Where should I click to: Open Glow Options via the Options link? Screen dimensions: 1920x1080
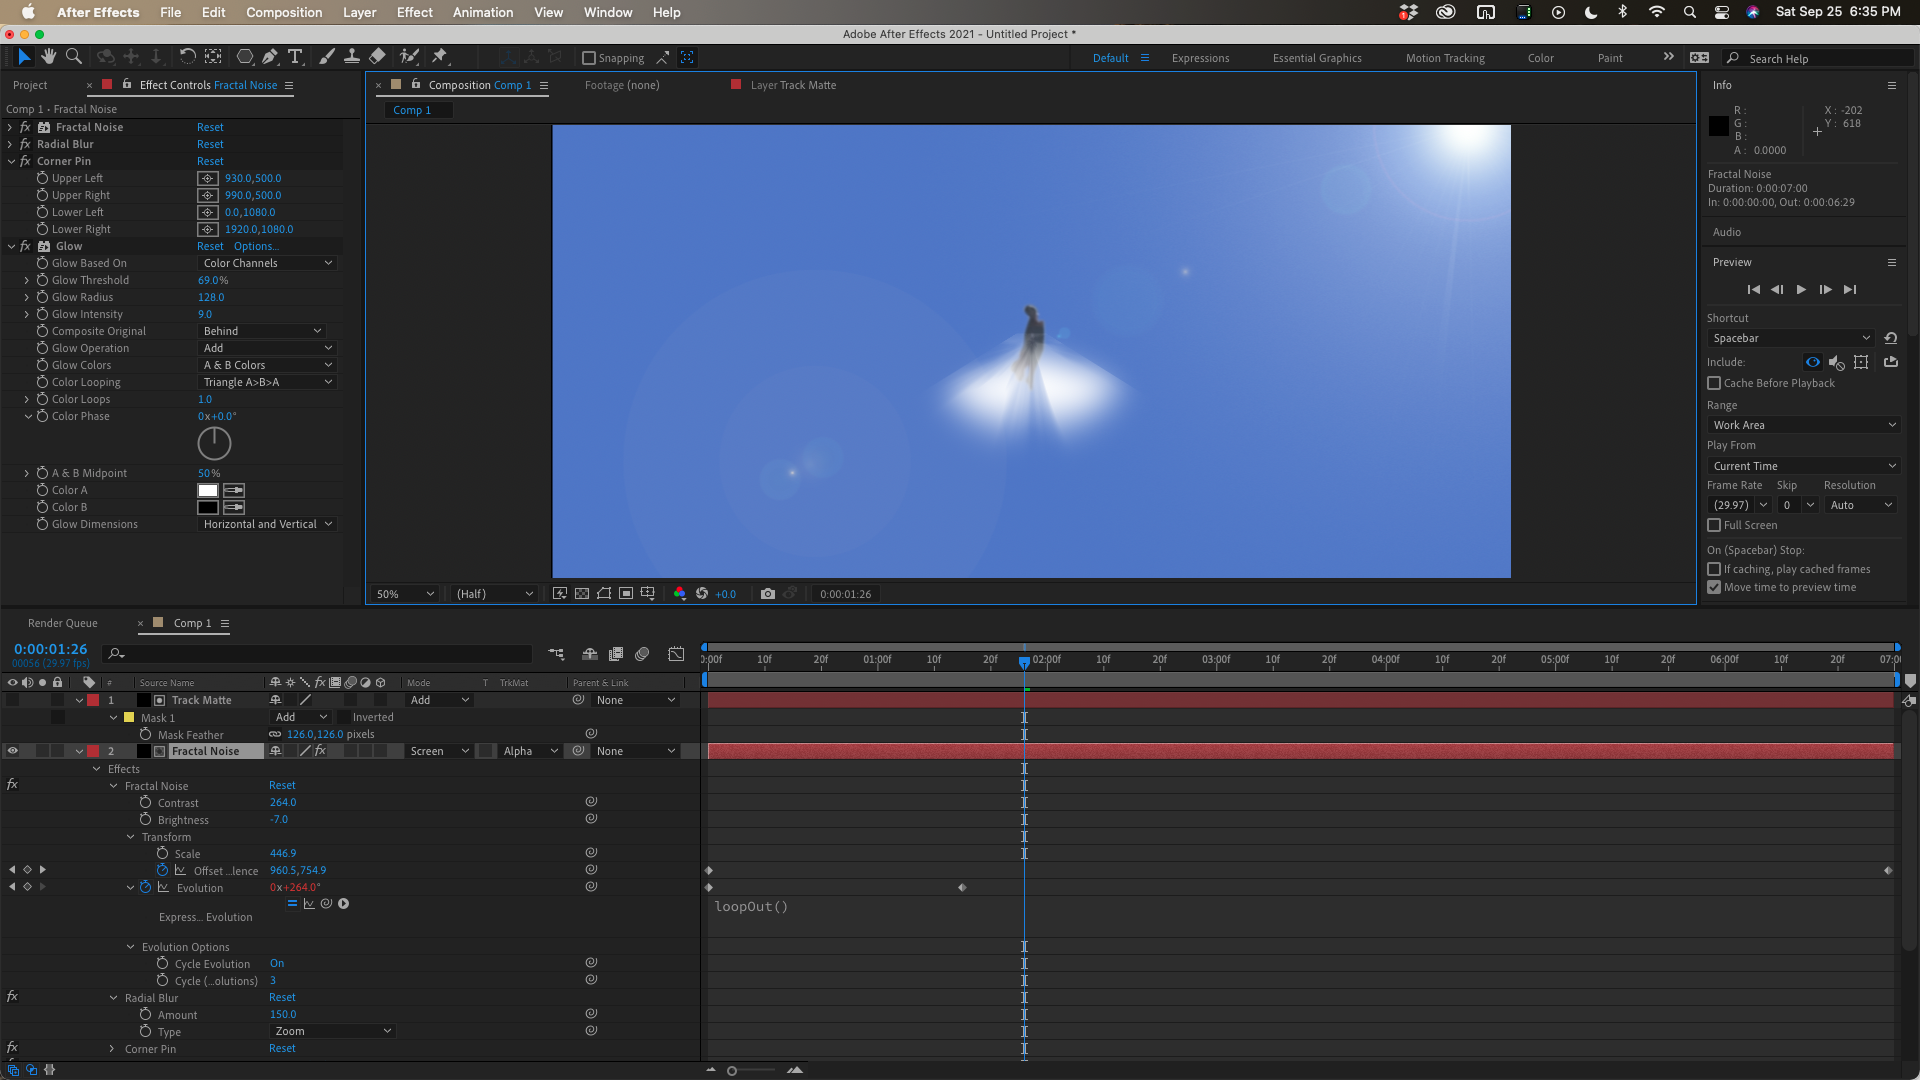[255, 246]
